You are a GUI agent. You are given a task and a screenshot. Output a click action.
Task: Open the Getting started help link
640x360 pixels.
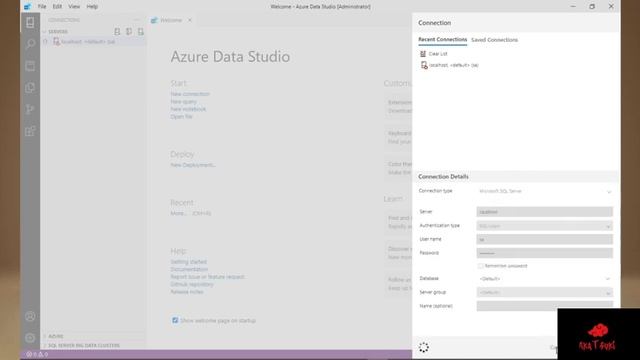coord(189,262)
